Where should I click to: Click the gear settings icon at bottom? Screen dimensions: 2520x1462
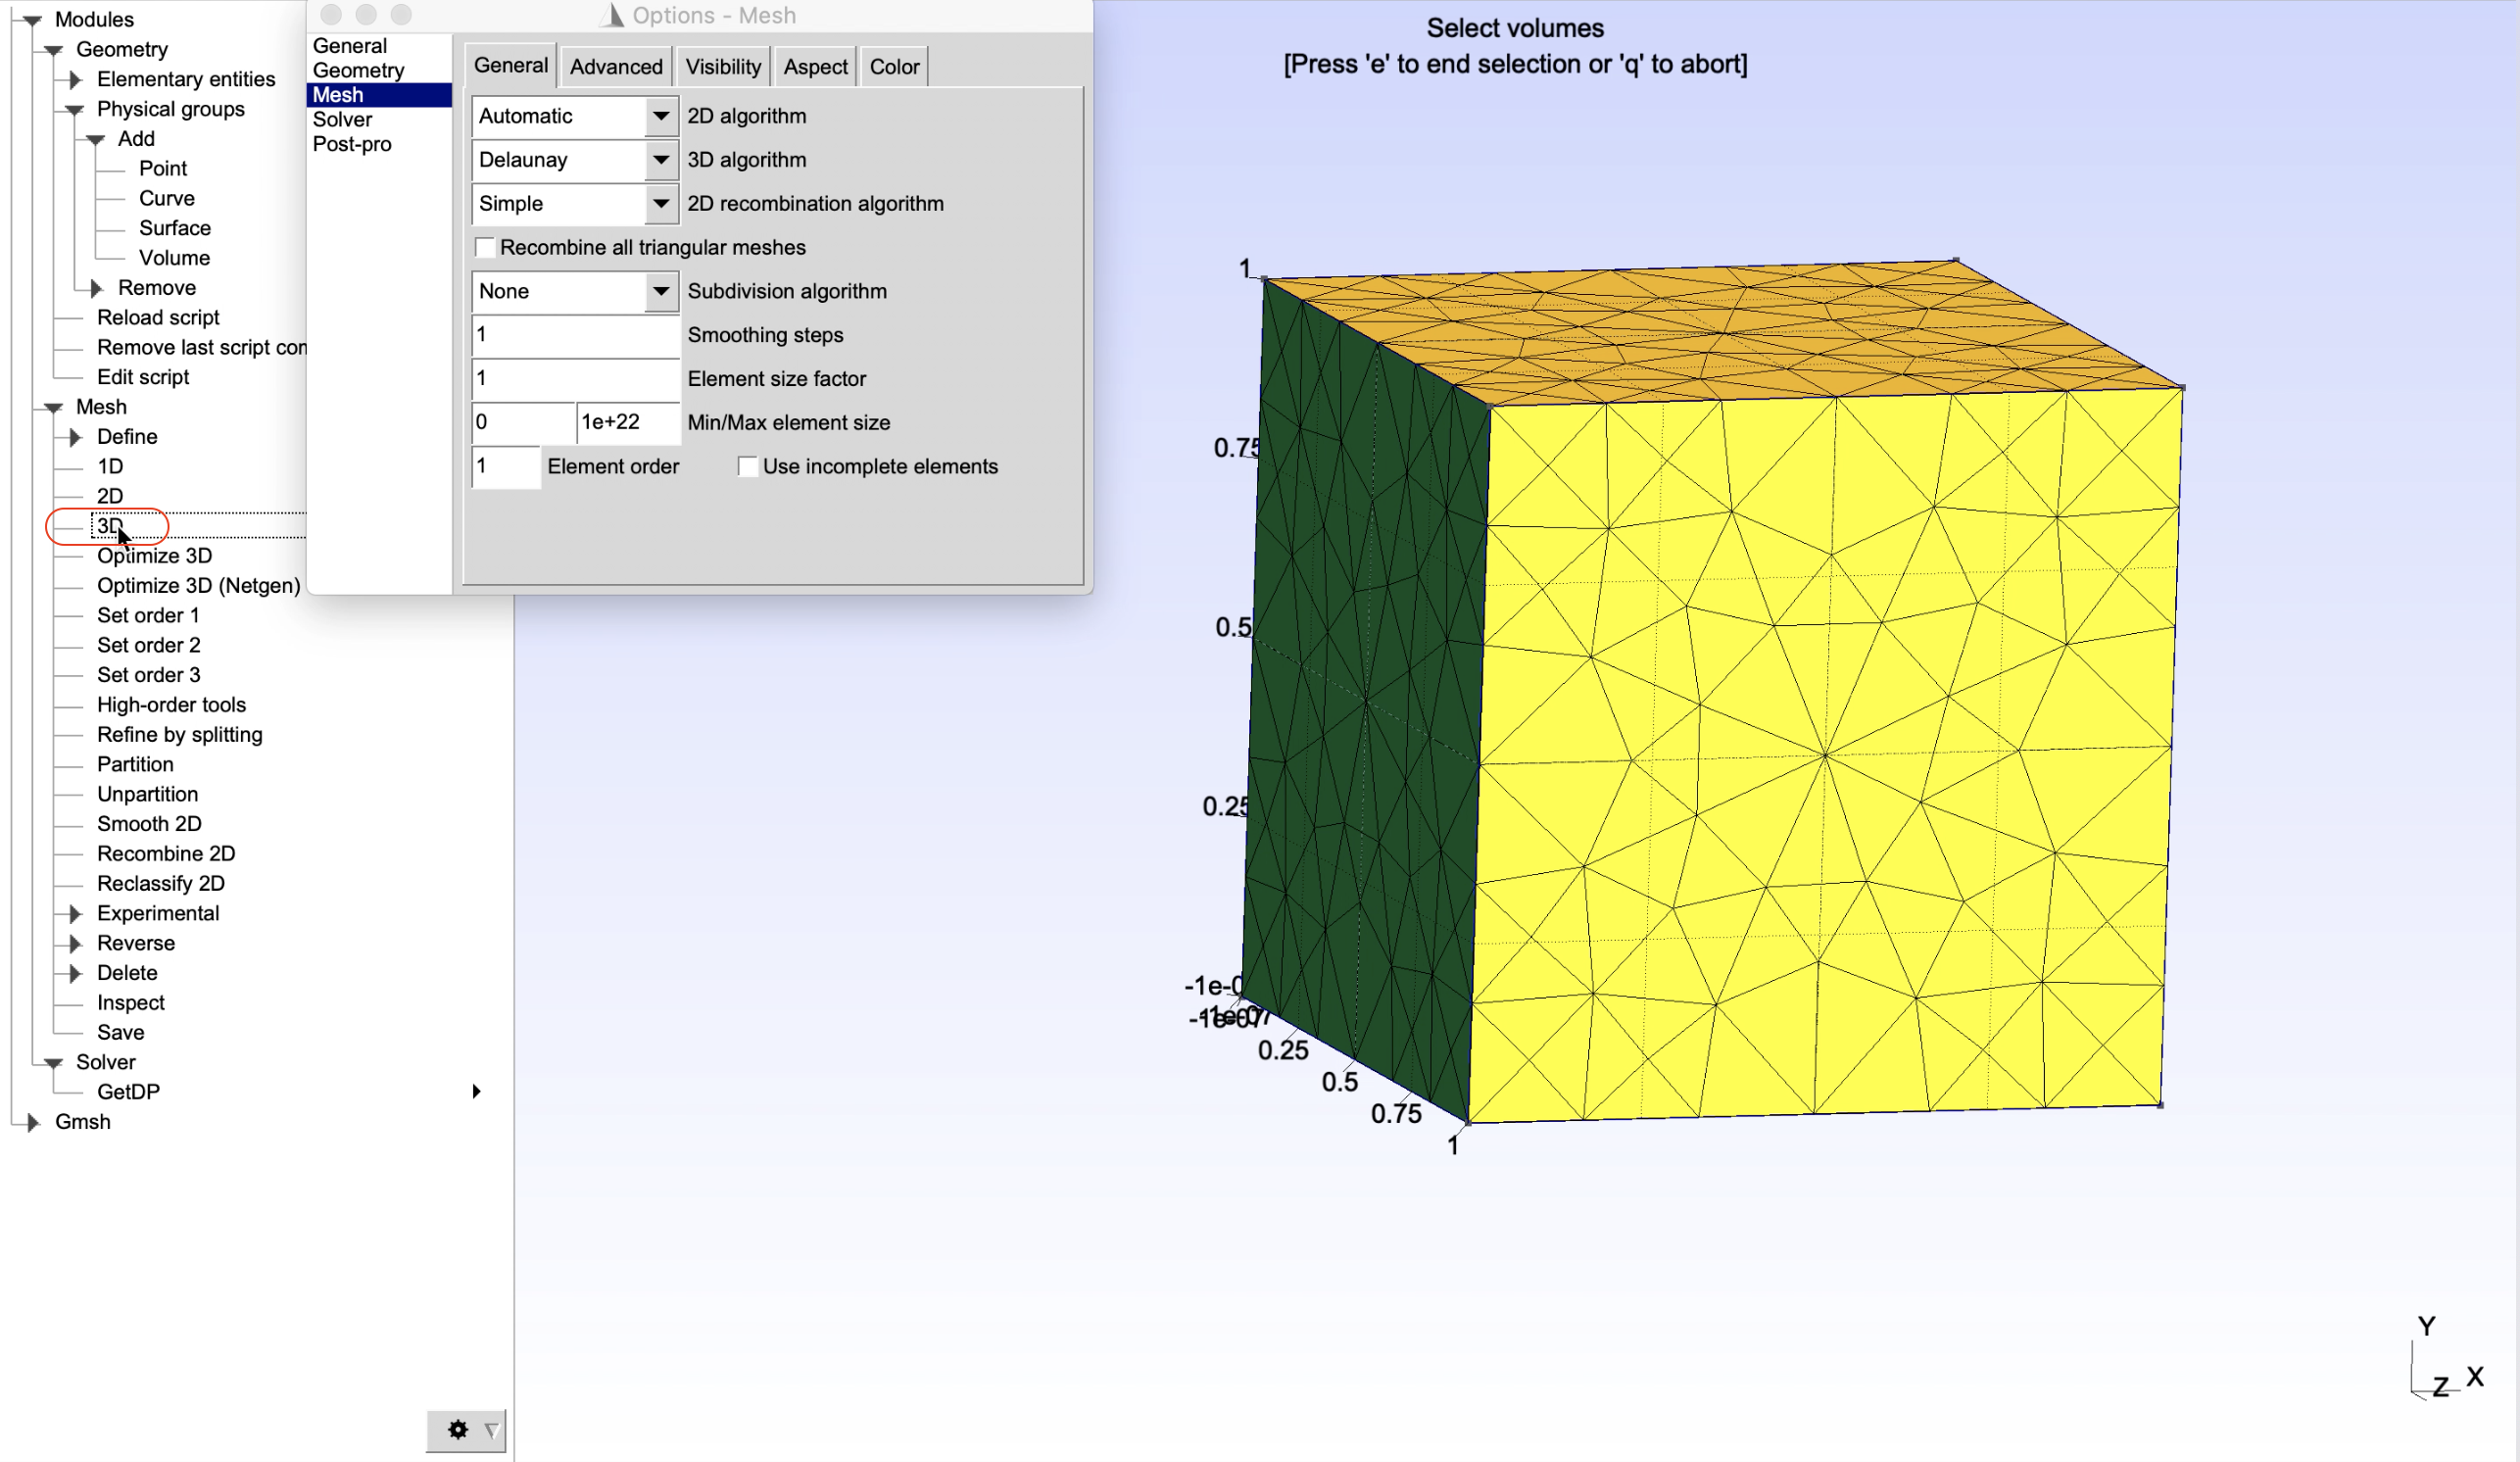click(x=457, y=1429)
